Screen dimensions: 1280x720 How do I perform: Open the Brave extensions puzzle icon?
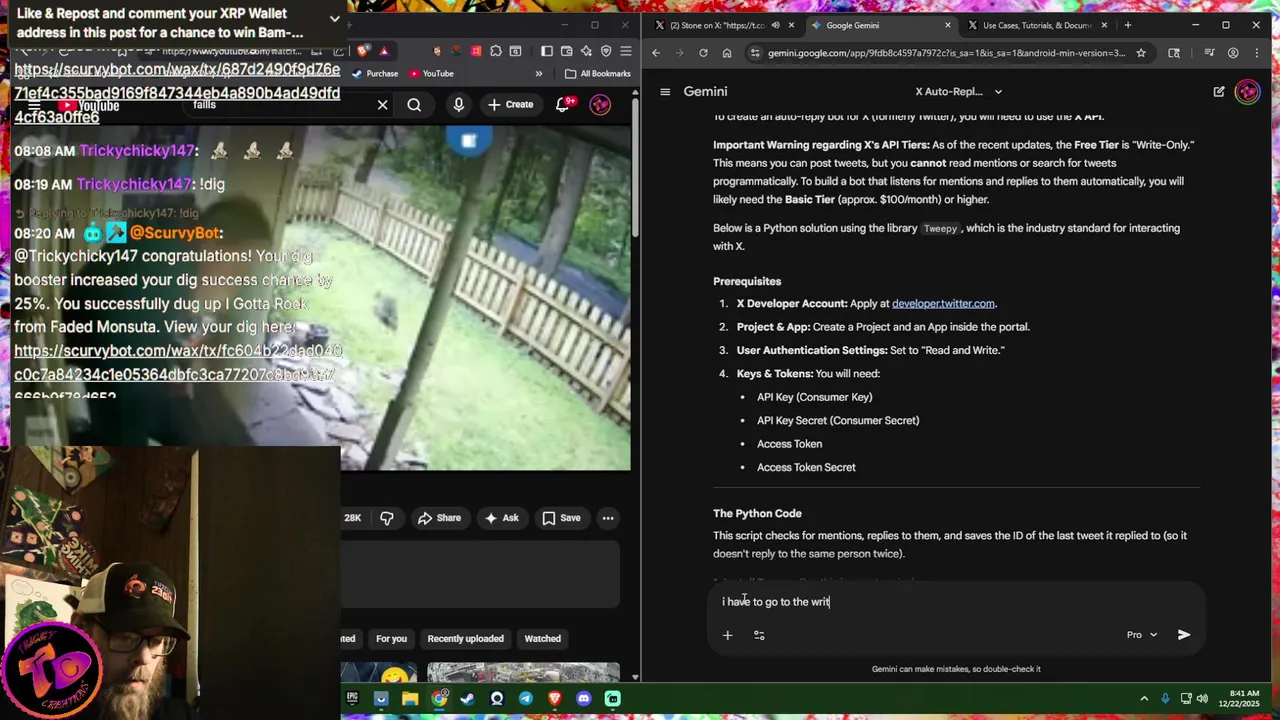click(x=495, y=51)
